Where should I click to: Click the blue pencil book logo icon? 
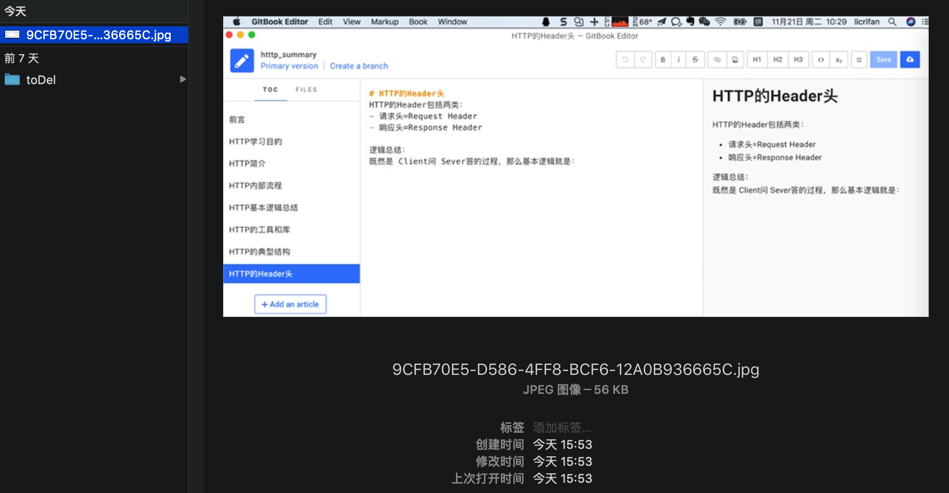241,60
